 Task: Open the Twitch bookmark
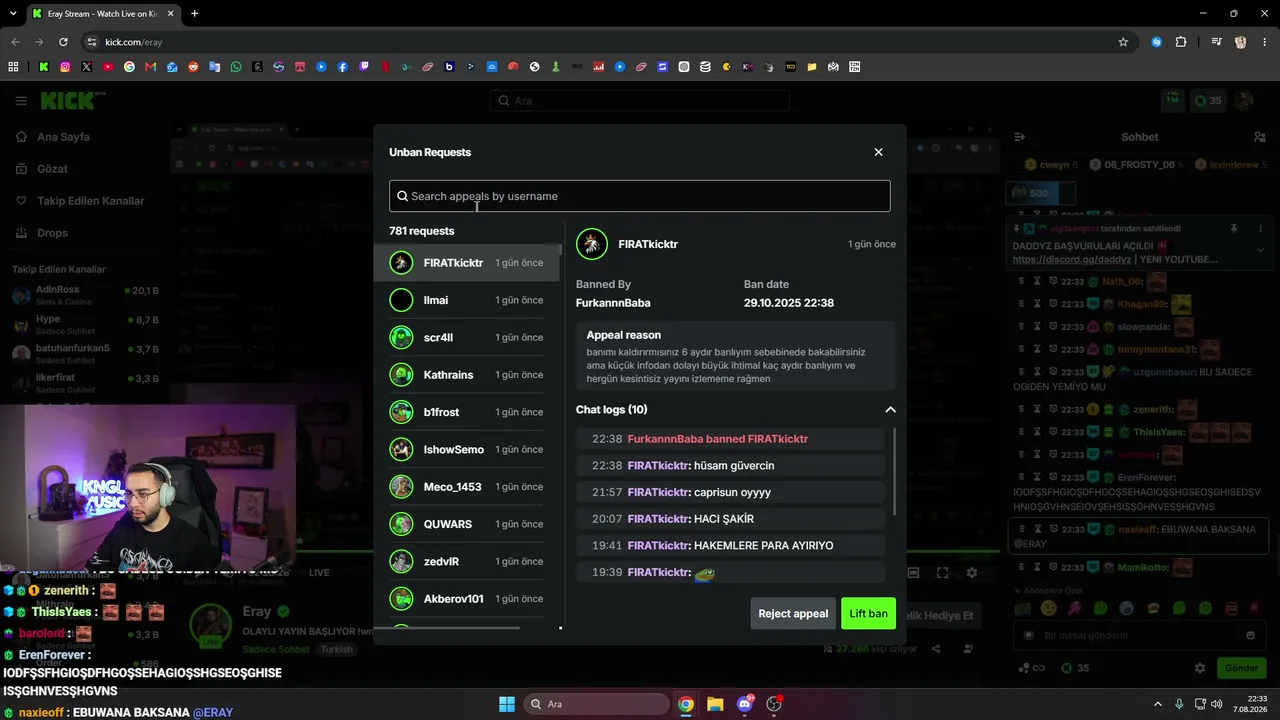364,67
